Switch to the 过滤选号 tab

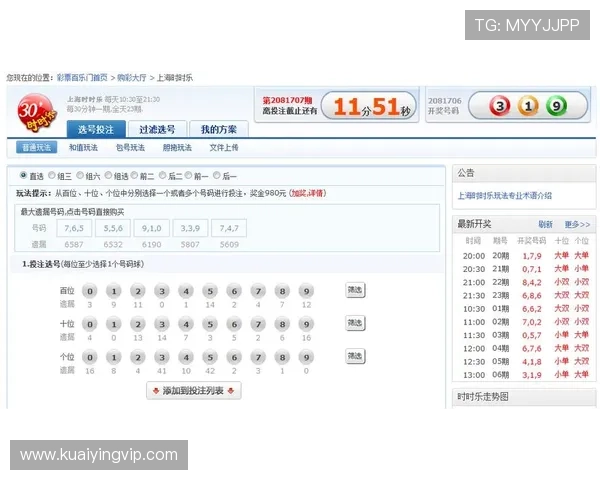click(x=157, y=129)
